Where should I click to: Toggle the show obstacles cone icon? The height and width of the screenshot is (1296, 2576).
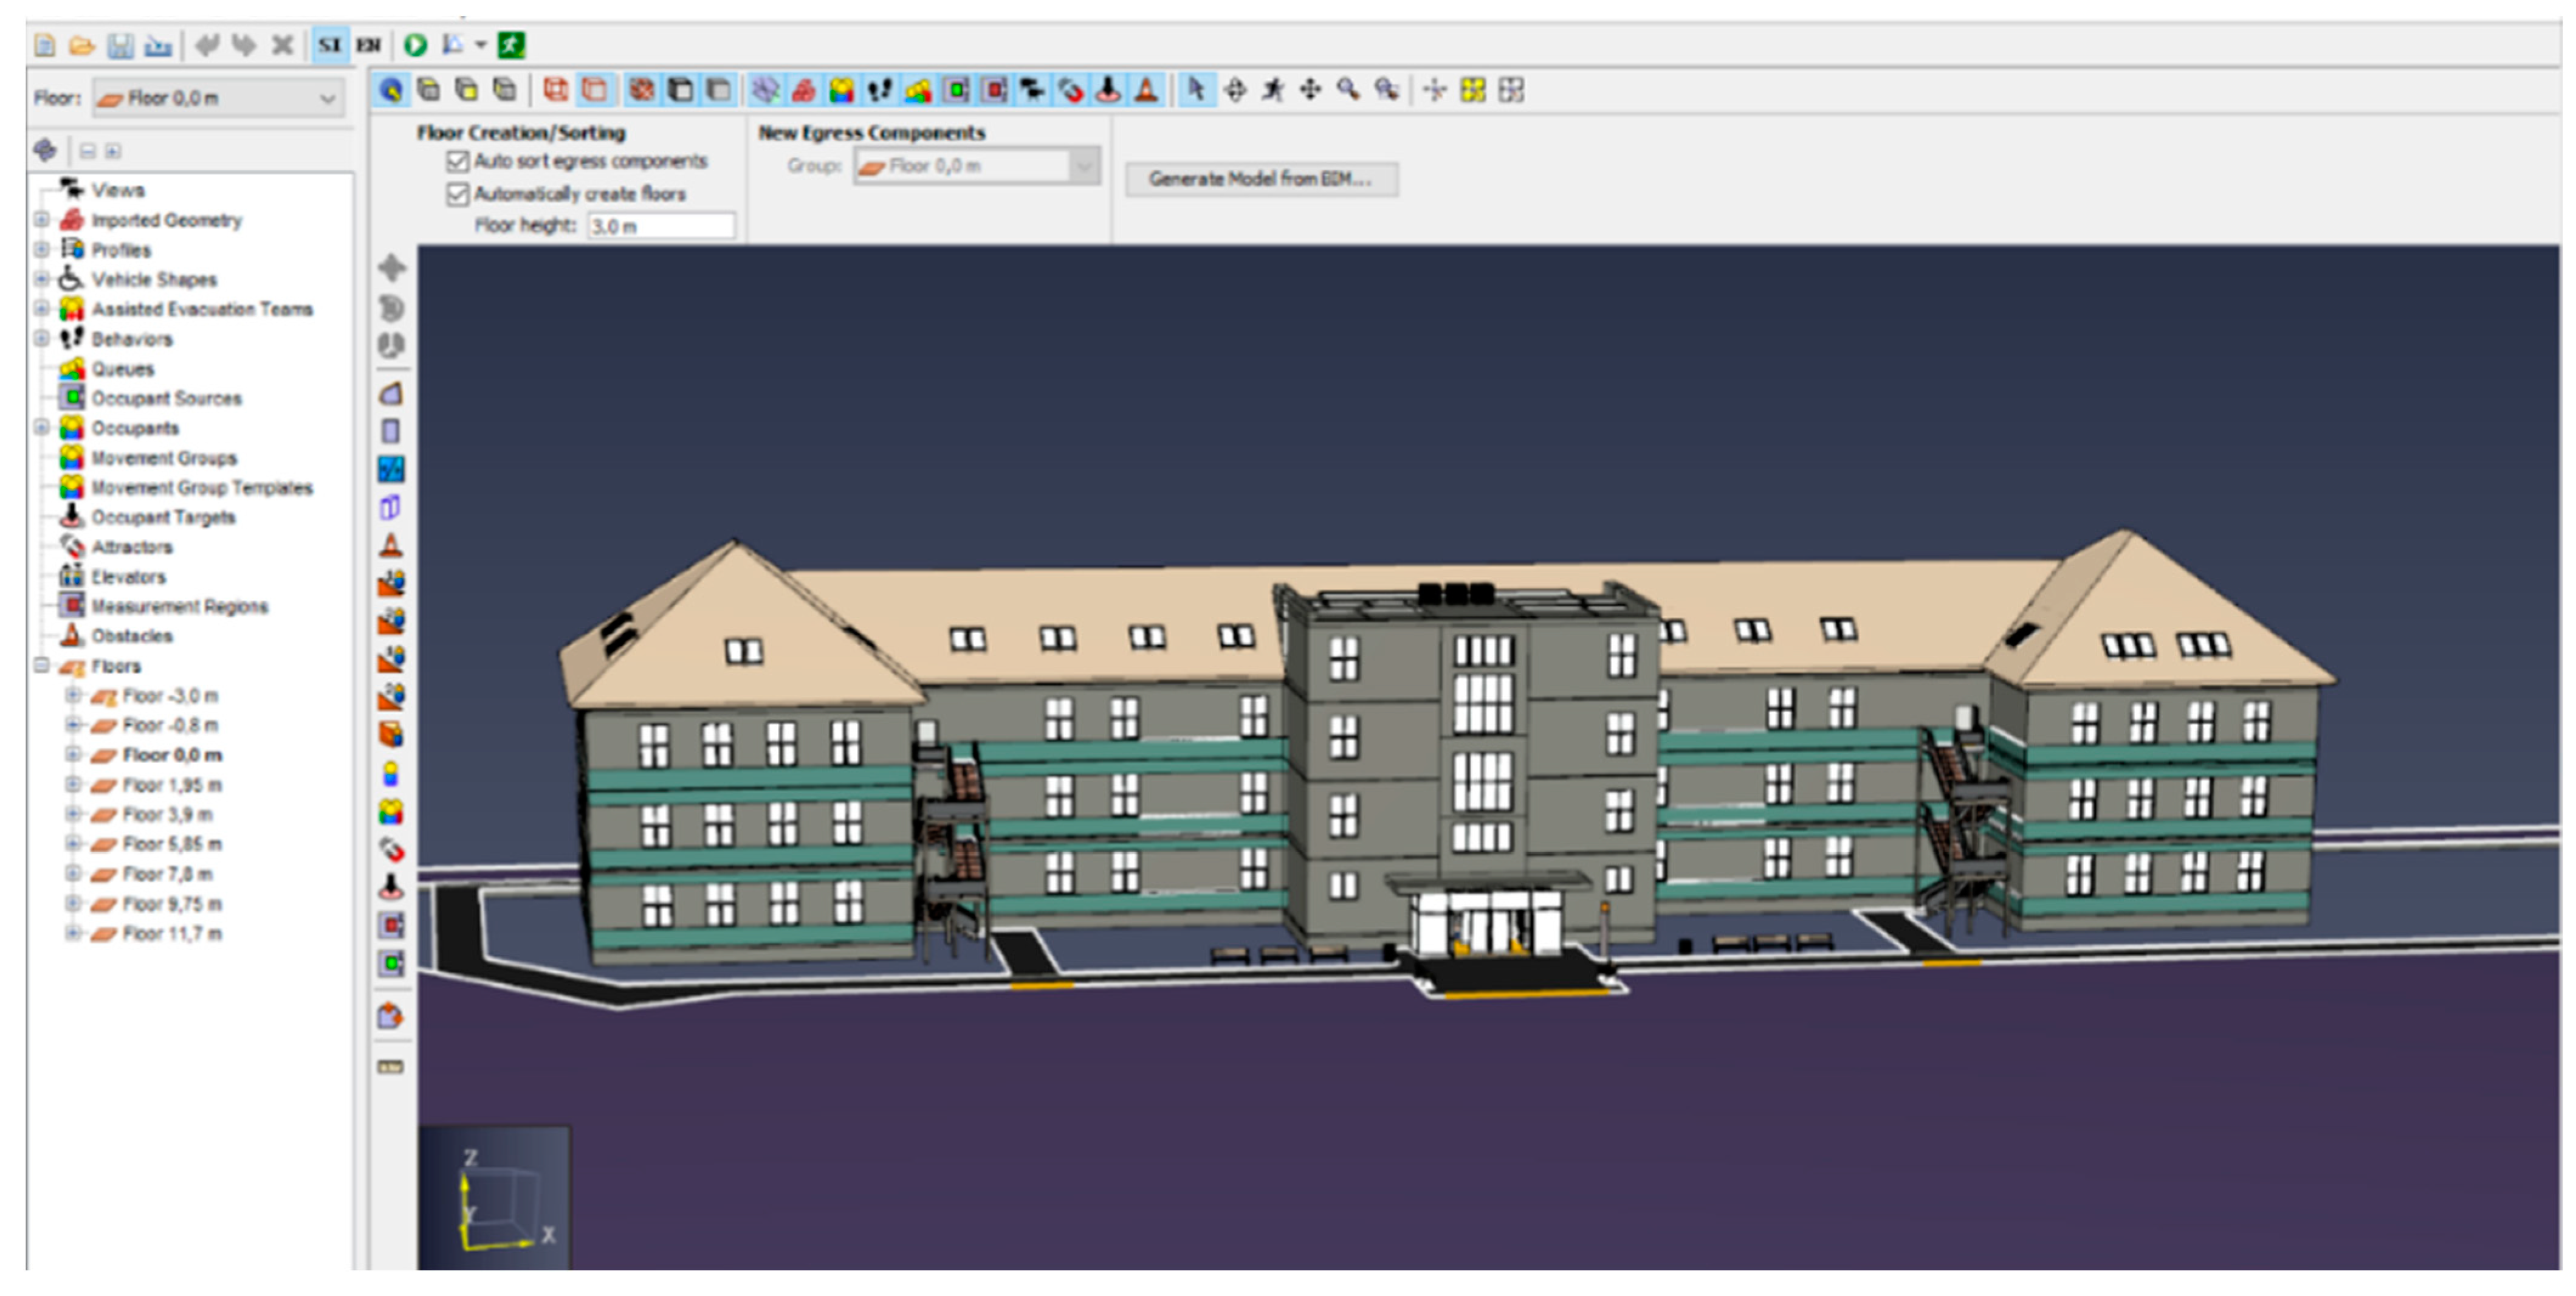[x=1147, y=90]
